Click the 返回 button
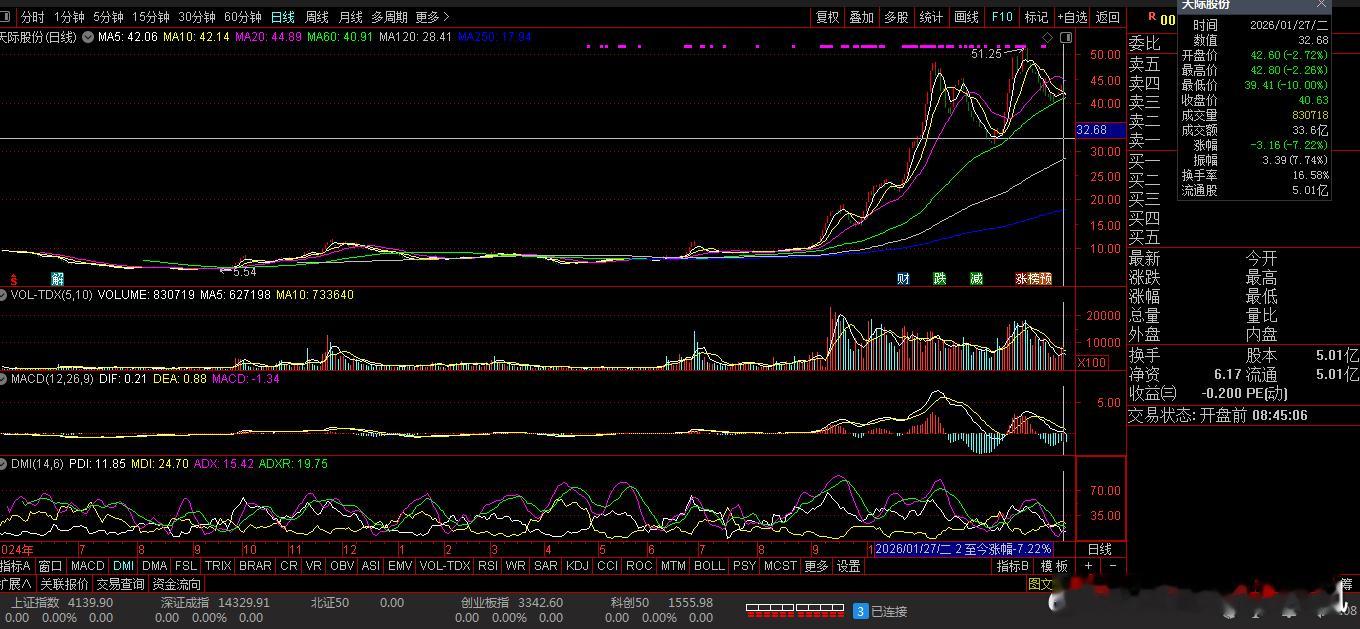This screenshot has height=629, width=1360. click(1108, 17)
